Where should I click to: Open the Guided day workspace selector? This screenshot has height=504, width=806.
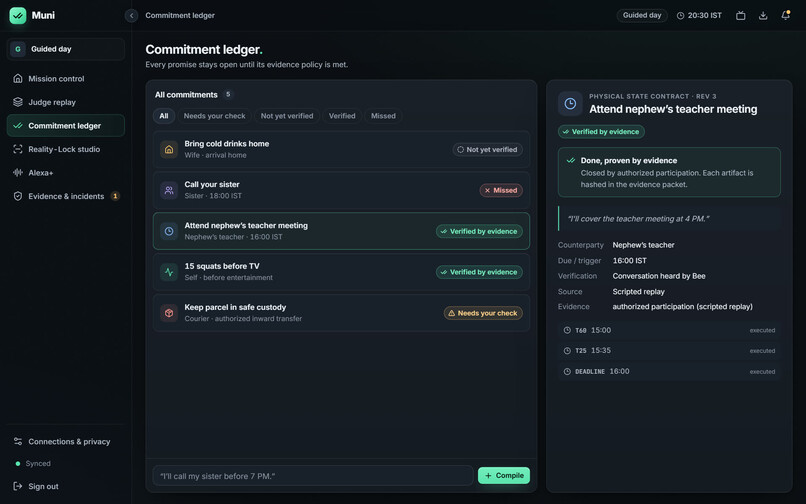pos(66,49)
